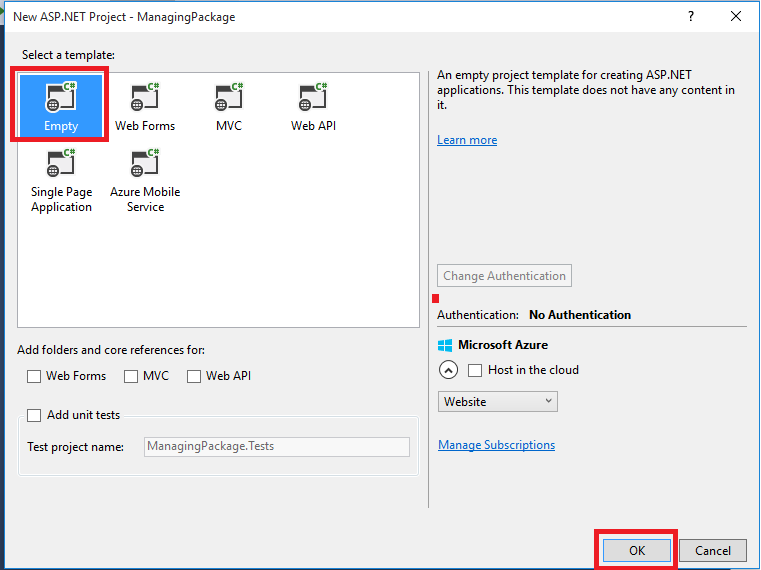Open the Website hosting type dropdown
This screenshot has height=570, width=761.
coord(497,402)
